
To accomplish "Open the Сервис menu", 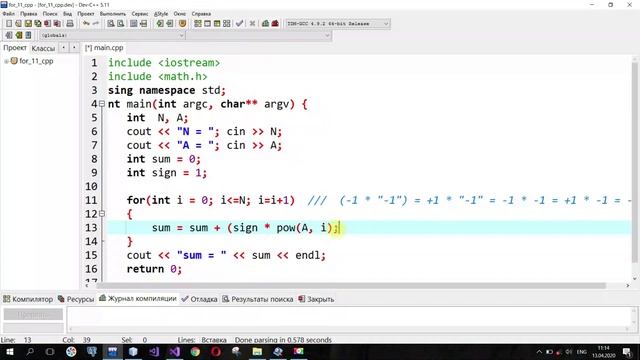I will point(140,14).
